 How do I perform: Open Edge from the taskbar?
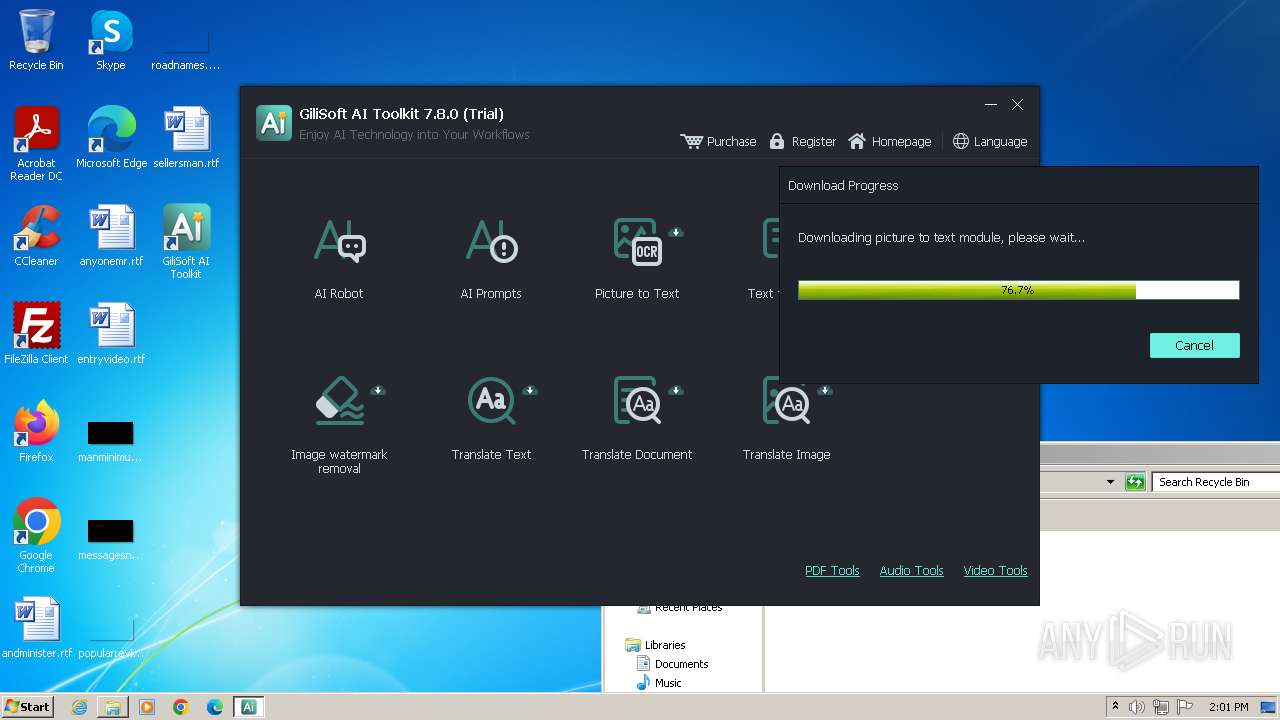click(x=215, y=707)
